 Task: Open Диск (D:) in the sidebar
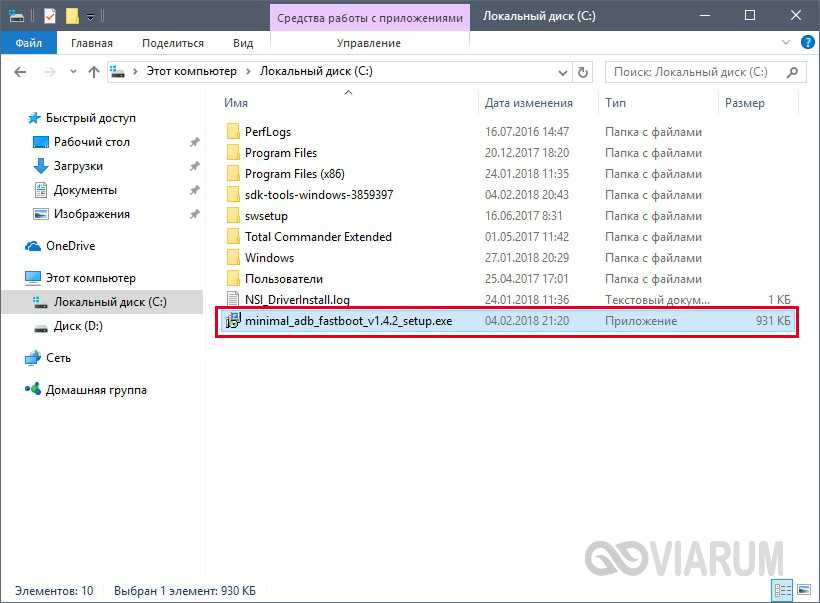click(78, 326)
